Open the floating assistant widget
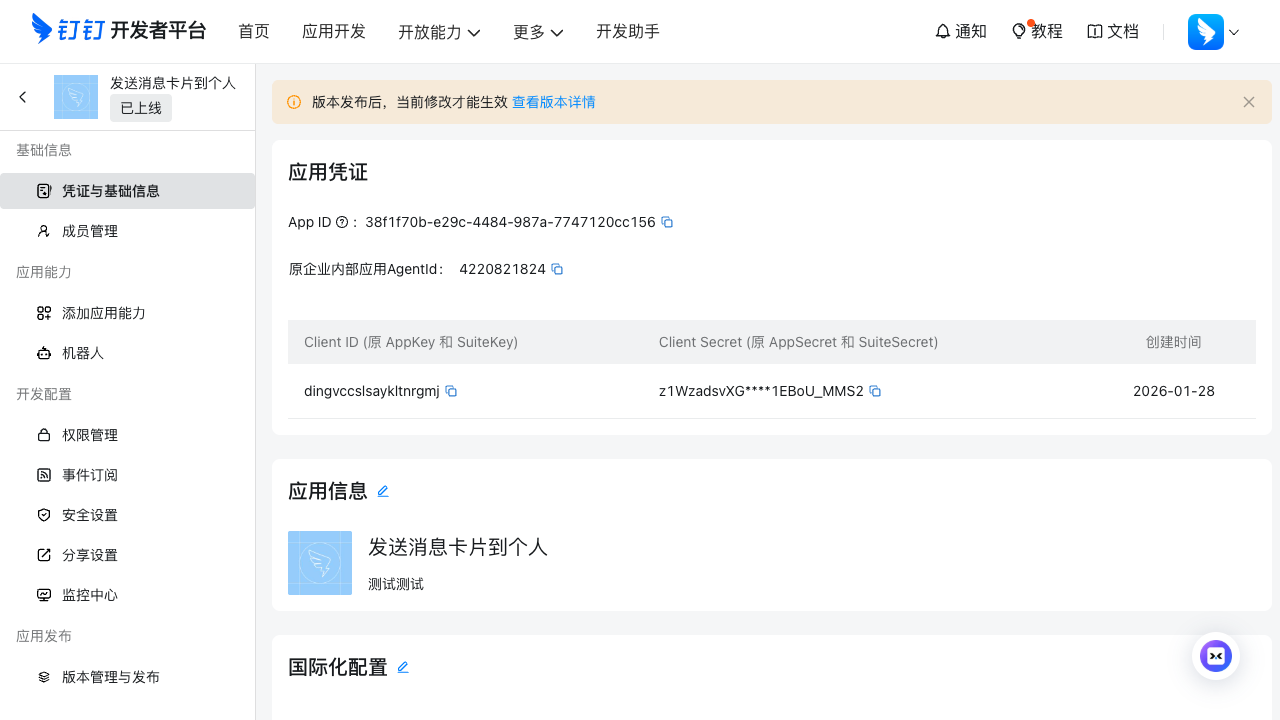 coord(1216,656)
